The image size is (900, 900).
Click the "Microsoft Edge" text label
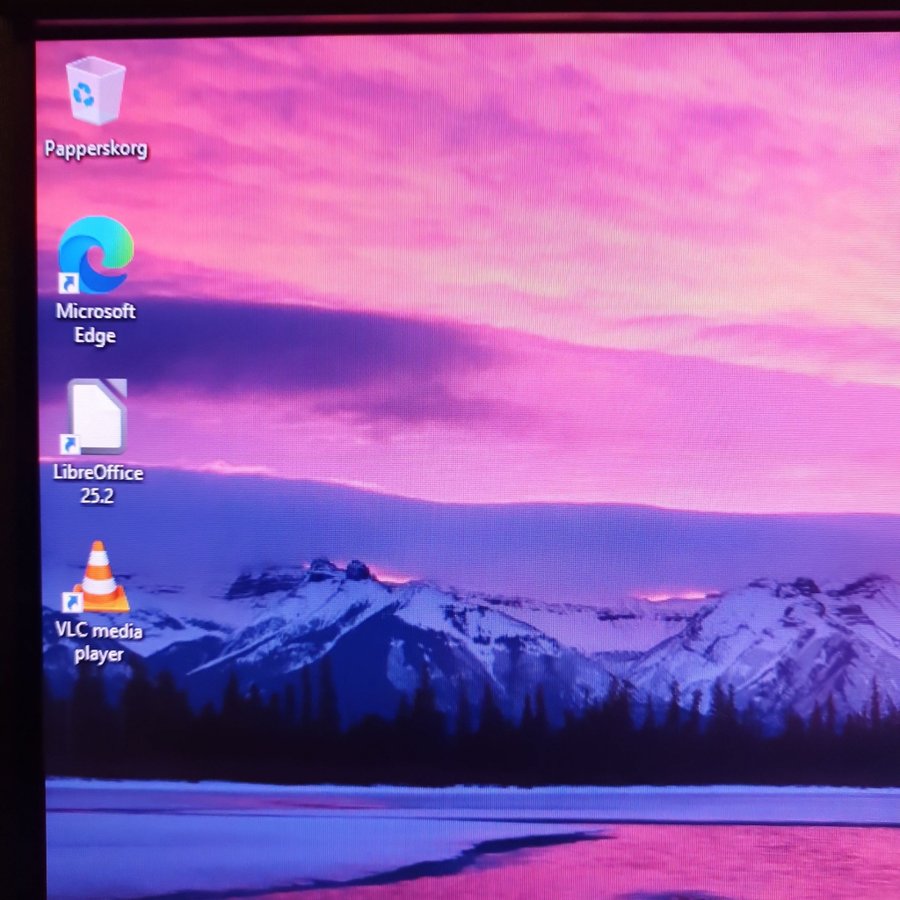coord(96,323)
